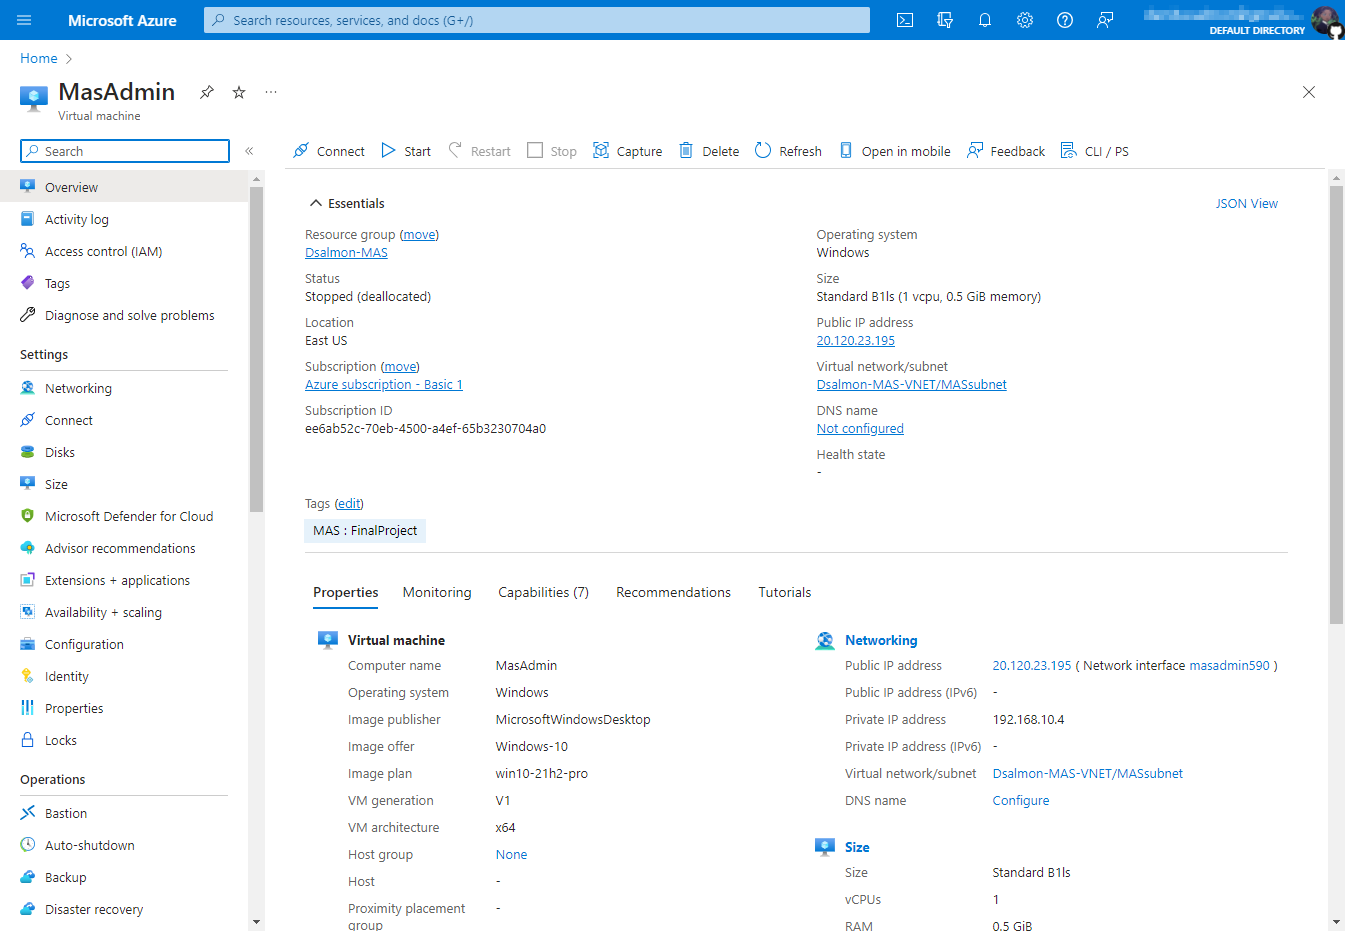Open the CLI / PS option
The image size is (1345, 931).
pyautogui.click(x=1095, y=151)
